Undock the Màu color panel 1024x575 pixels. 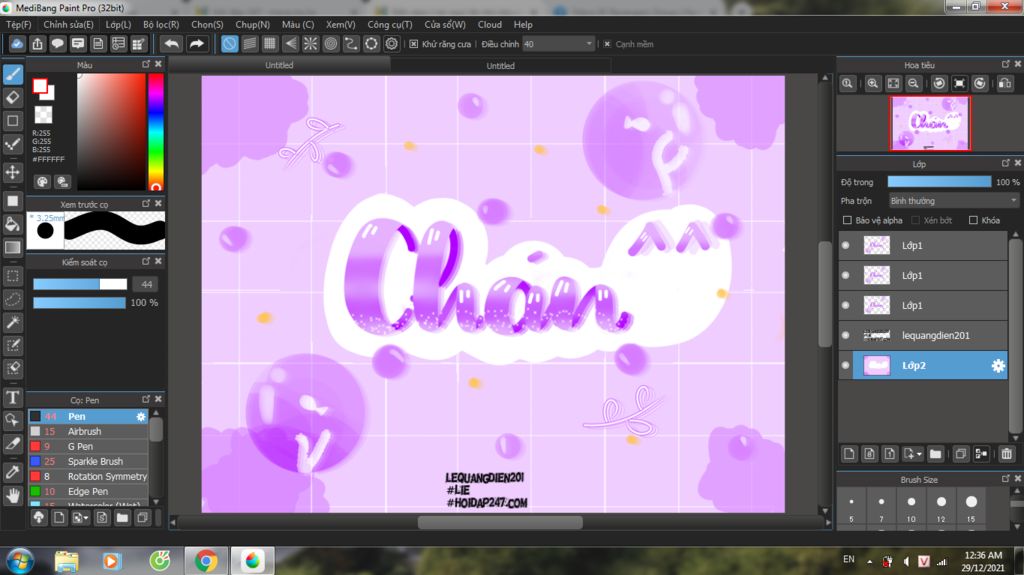click(x=146, y=64)
